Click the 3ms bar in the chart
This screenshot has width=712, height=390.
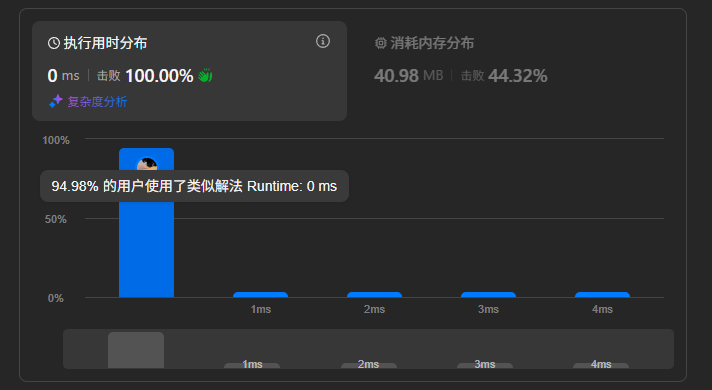tap(488, 295)
